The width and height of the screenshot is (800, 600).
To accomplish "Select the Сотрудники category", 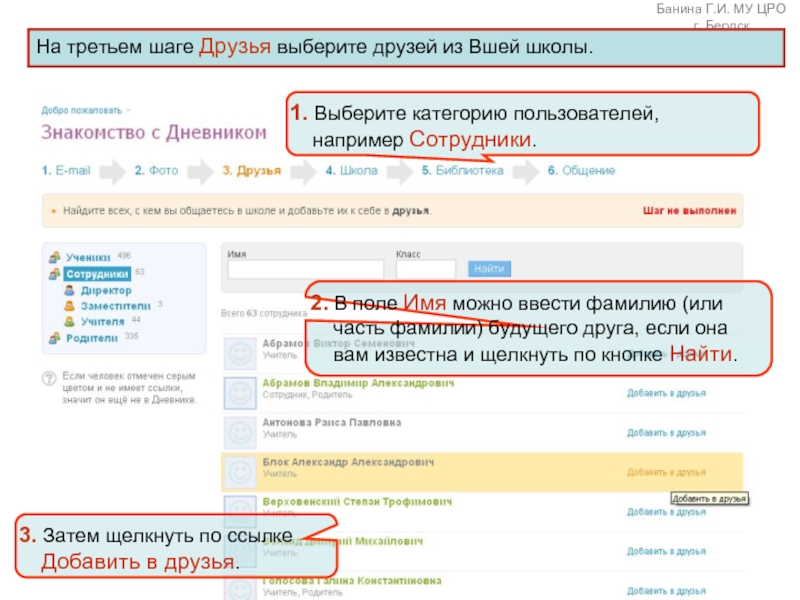I will (97, 274).
